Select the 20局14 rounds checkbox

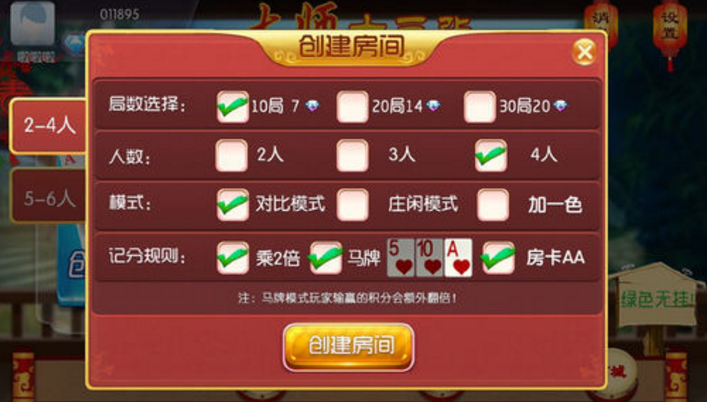coord(353,107)
